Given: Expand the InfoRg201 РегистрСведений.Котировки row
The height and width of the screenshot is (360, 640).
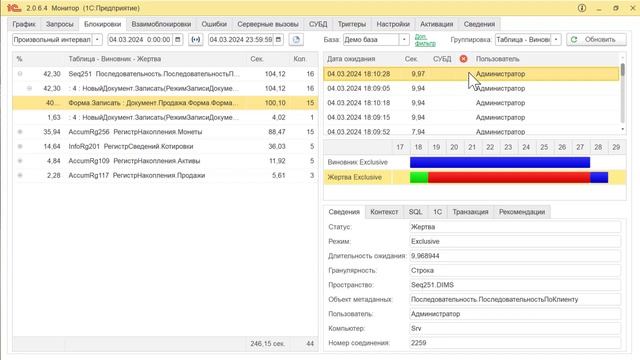Looking at the screenshot, I should point(20,147).
